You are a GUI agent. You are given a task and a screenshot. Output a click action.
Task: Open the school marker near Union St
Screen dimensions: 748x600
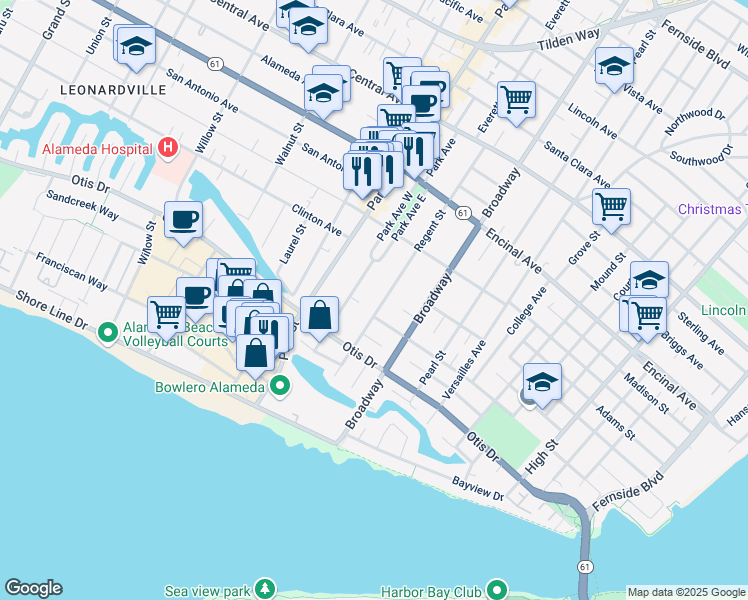tap(135, 45)
